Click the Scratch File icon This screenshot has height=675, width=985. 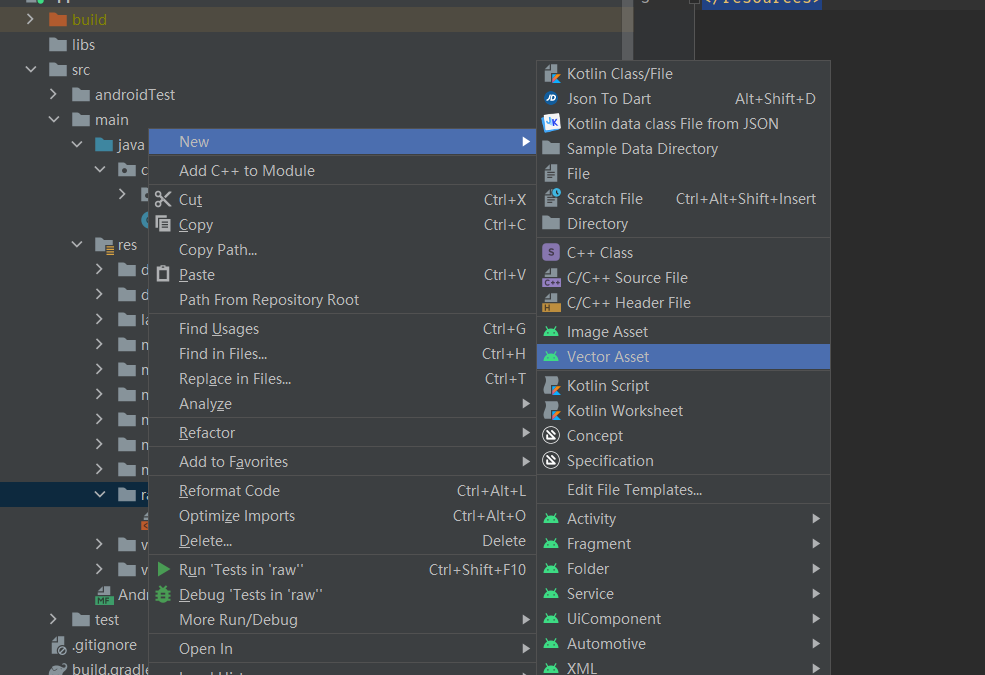click(552, 198)
